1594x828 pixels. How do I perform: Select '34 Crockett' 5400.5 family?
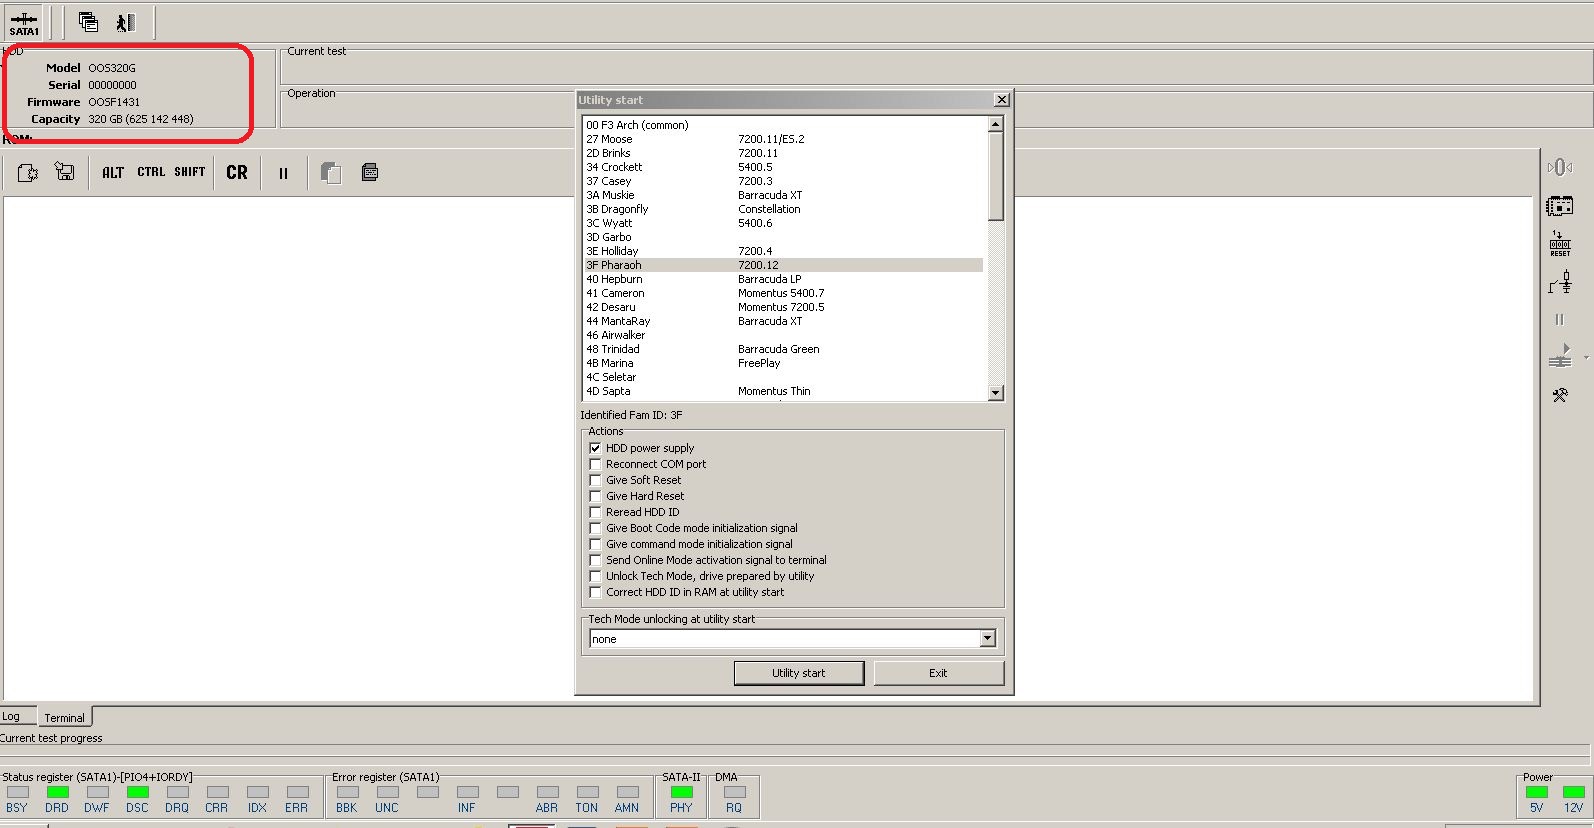(784, 167)
